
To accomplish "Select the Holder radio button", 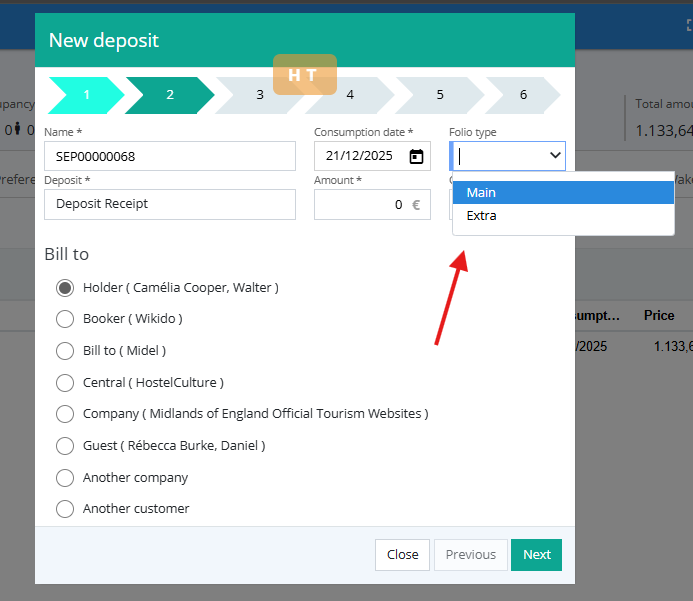I will (x=65, y=288).
